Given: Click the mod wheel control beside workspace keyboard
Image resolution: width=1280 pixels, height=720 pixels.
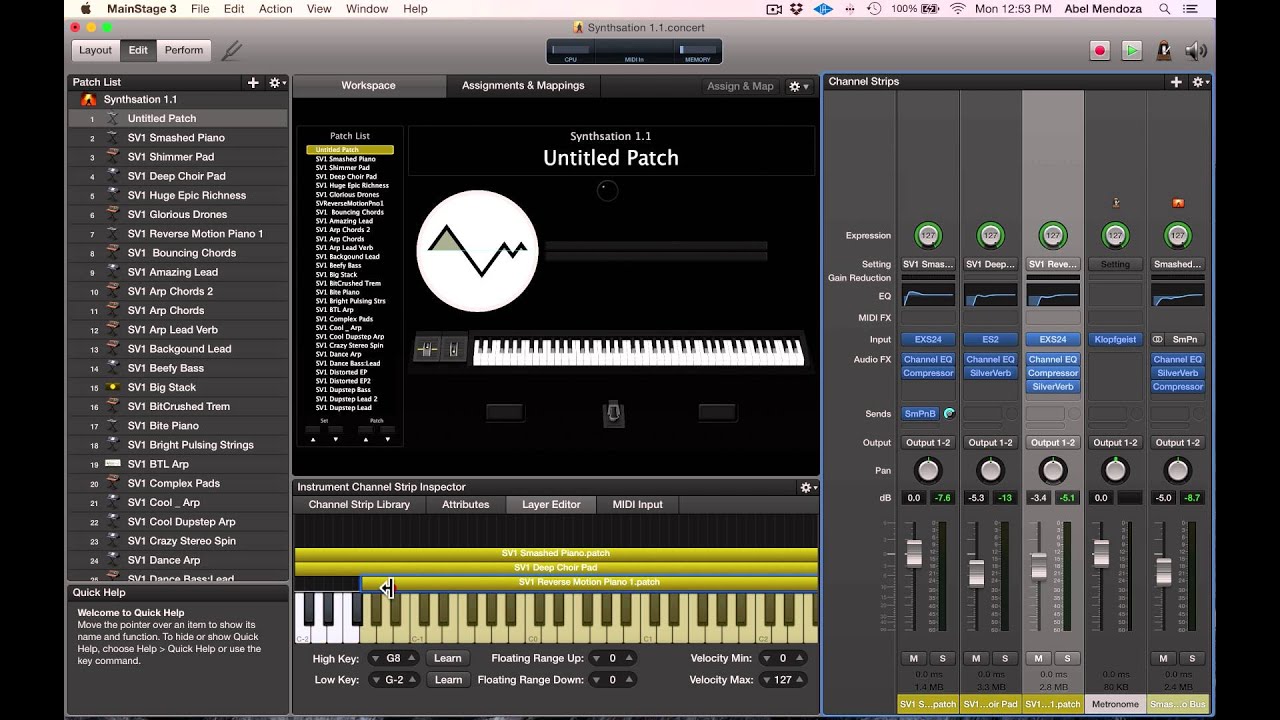Looking at the screenshot, I should click(x=454, y=350).
